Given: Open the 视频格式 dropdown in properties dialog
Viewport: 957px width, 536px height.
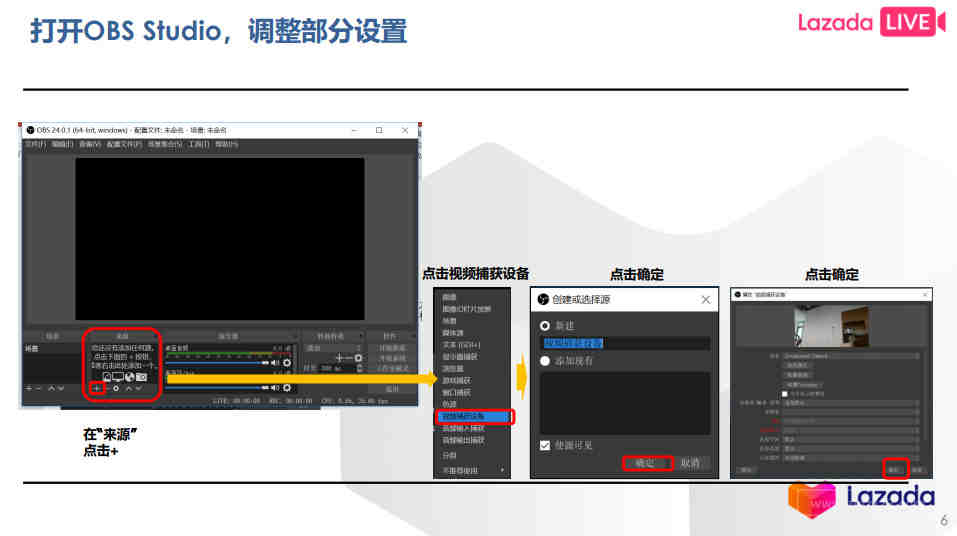Looking at the screenshot, I should 851,430.
